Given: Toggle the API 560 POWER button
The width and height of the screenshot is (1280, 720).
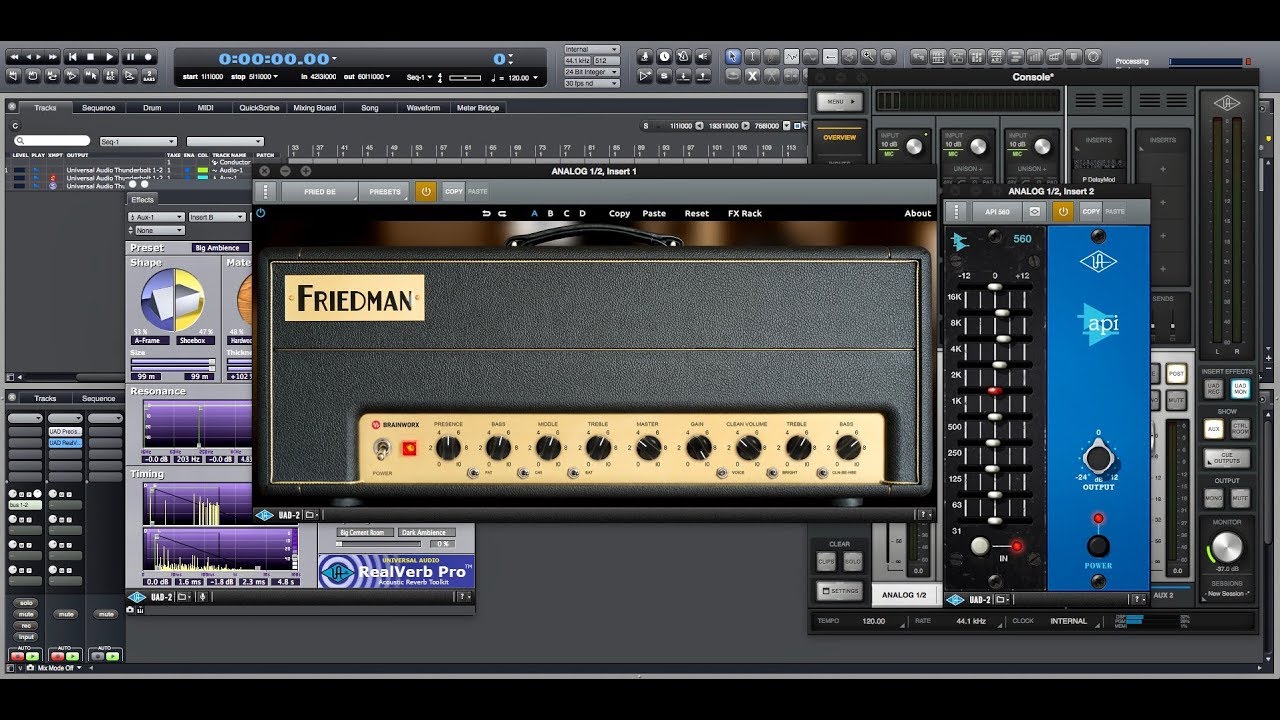Looking at the screenshot, I should pos(1098,545).
